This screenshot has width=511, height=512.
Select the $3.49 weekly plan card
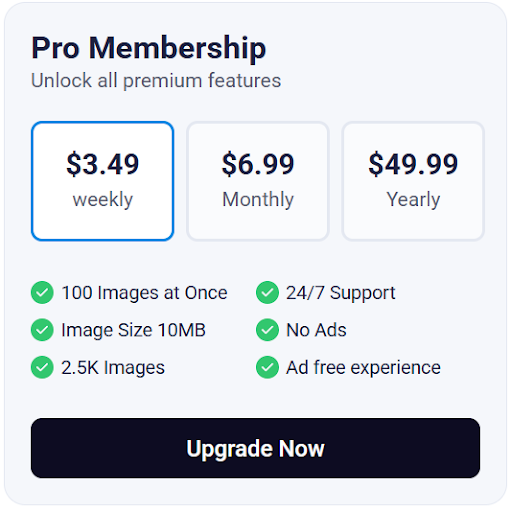[102, 181]
